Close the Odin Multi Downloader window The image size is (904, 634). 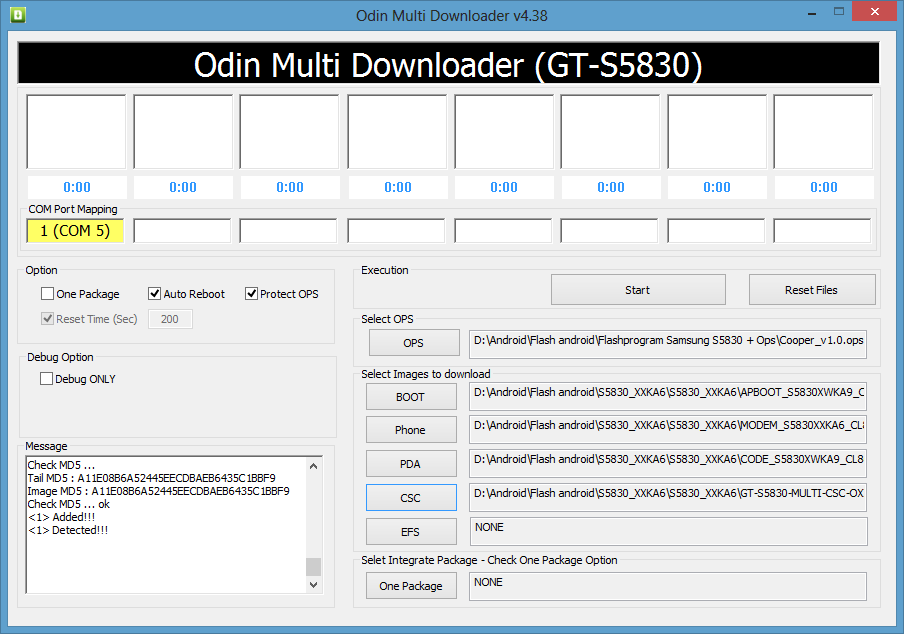[x=875, y=12]
